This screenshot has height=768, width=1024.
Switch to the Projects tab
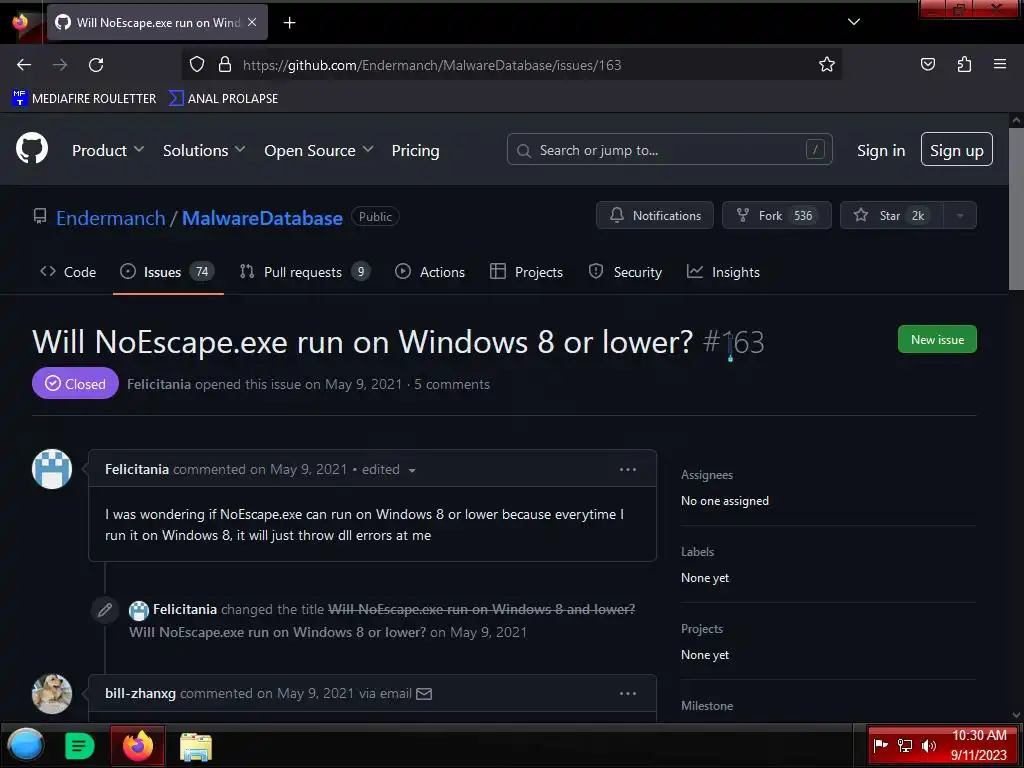click(x=526, y=272)
